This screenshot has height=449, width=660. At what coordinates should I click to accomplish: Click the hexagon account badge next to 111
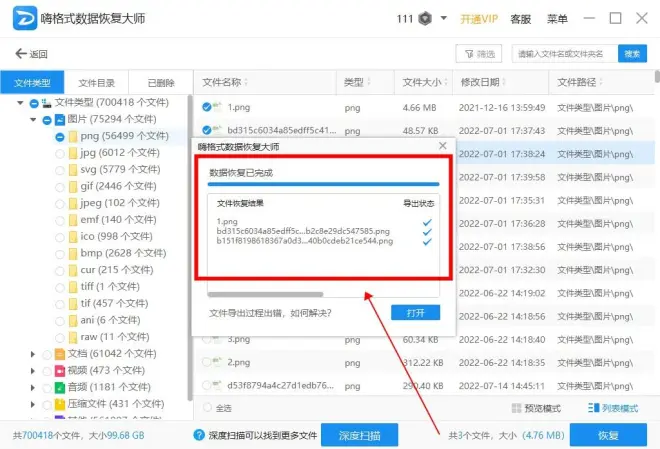point(426,19)
